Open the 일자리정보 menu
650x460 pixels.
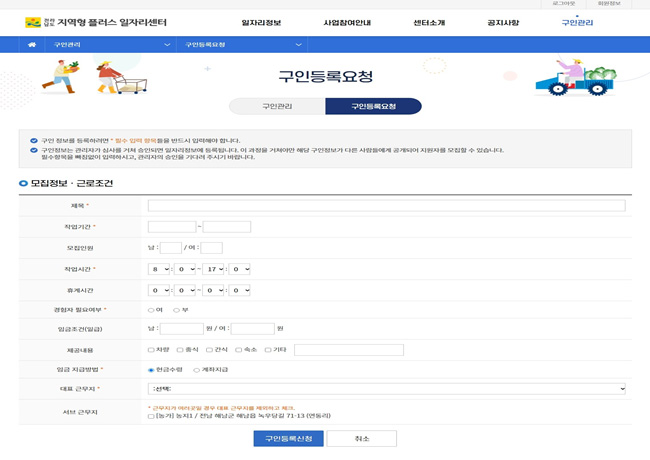click(261, 23)
